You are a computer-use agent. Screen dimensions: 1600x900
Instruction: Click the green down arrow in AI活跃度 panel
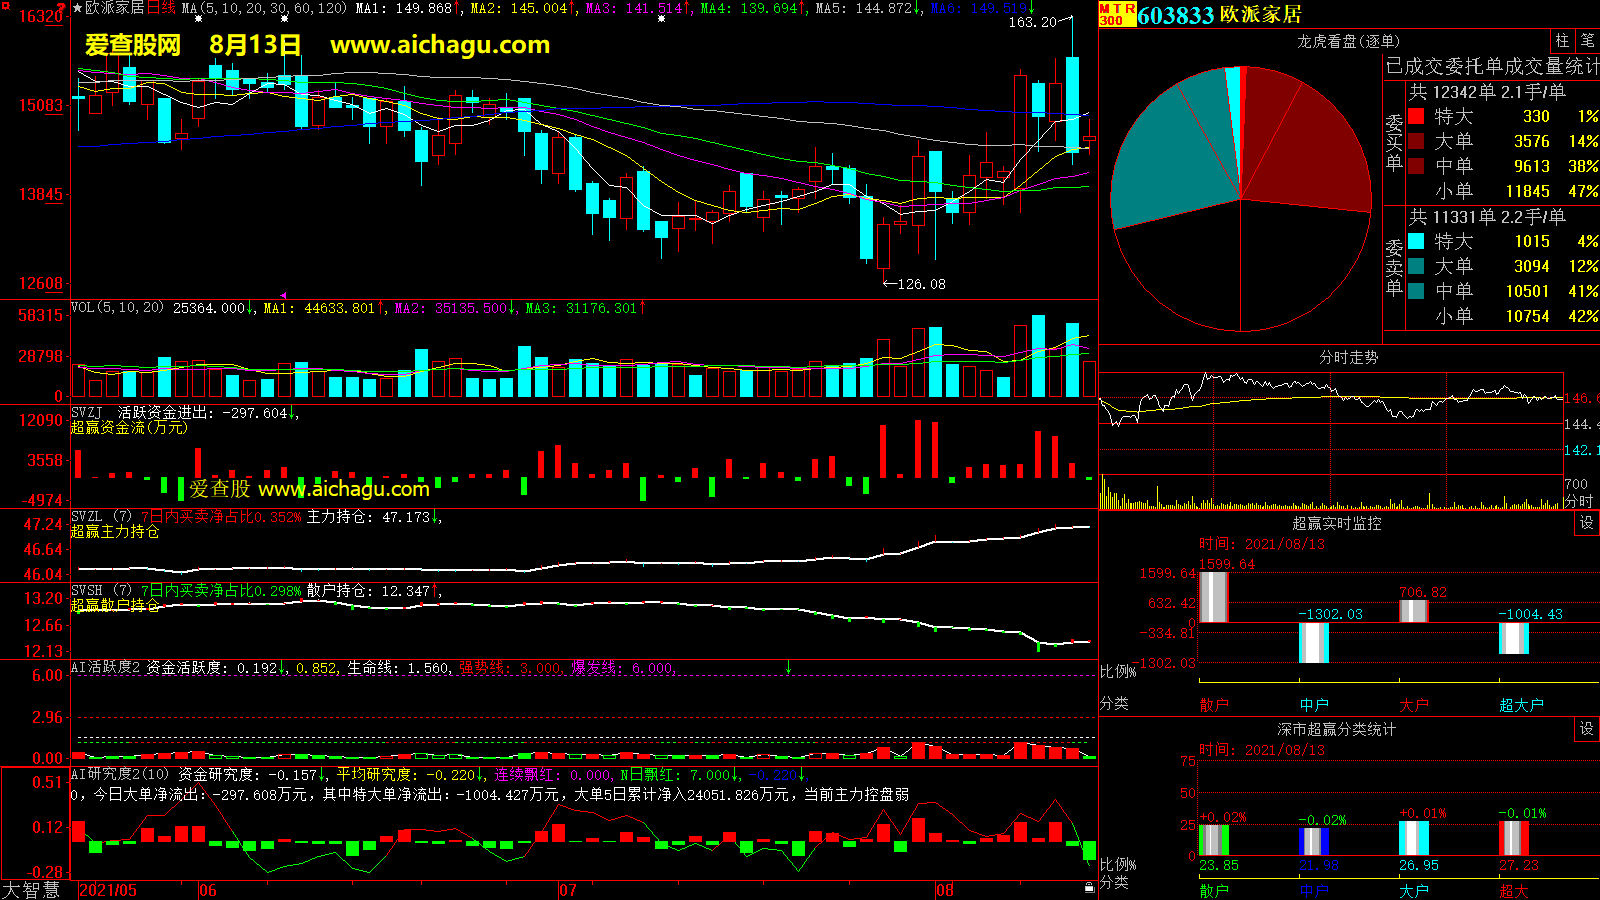pyautogui.click(x=788, y=667)
